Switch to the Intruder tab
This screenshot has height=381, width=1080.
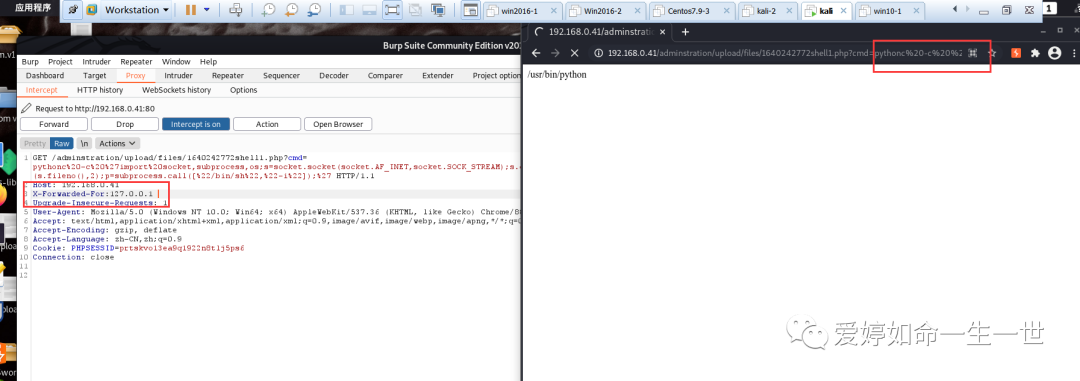click(x=178, y=76)
